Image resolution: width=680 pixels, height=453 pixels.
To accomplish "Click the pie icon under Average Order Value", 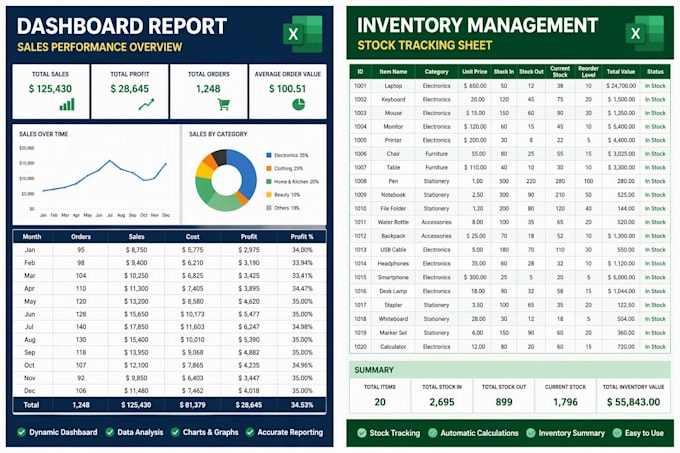I will point(298,104).
